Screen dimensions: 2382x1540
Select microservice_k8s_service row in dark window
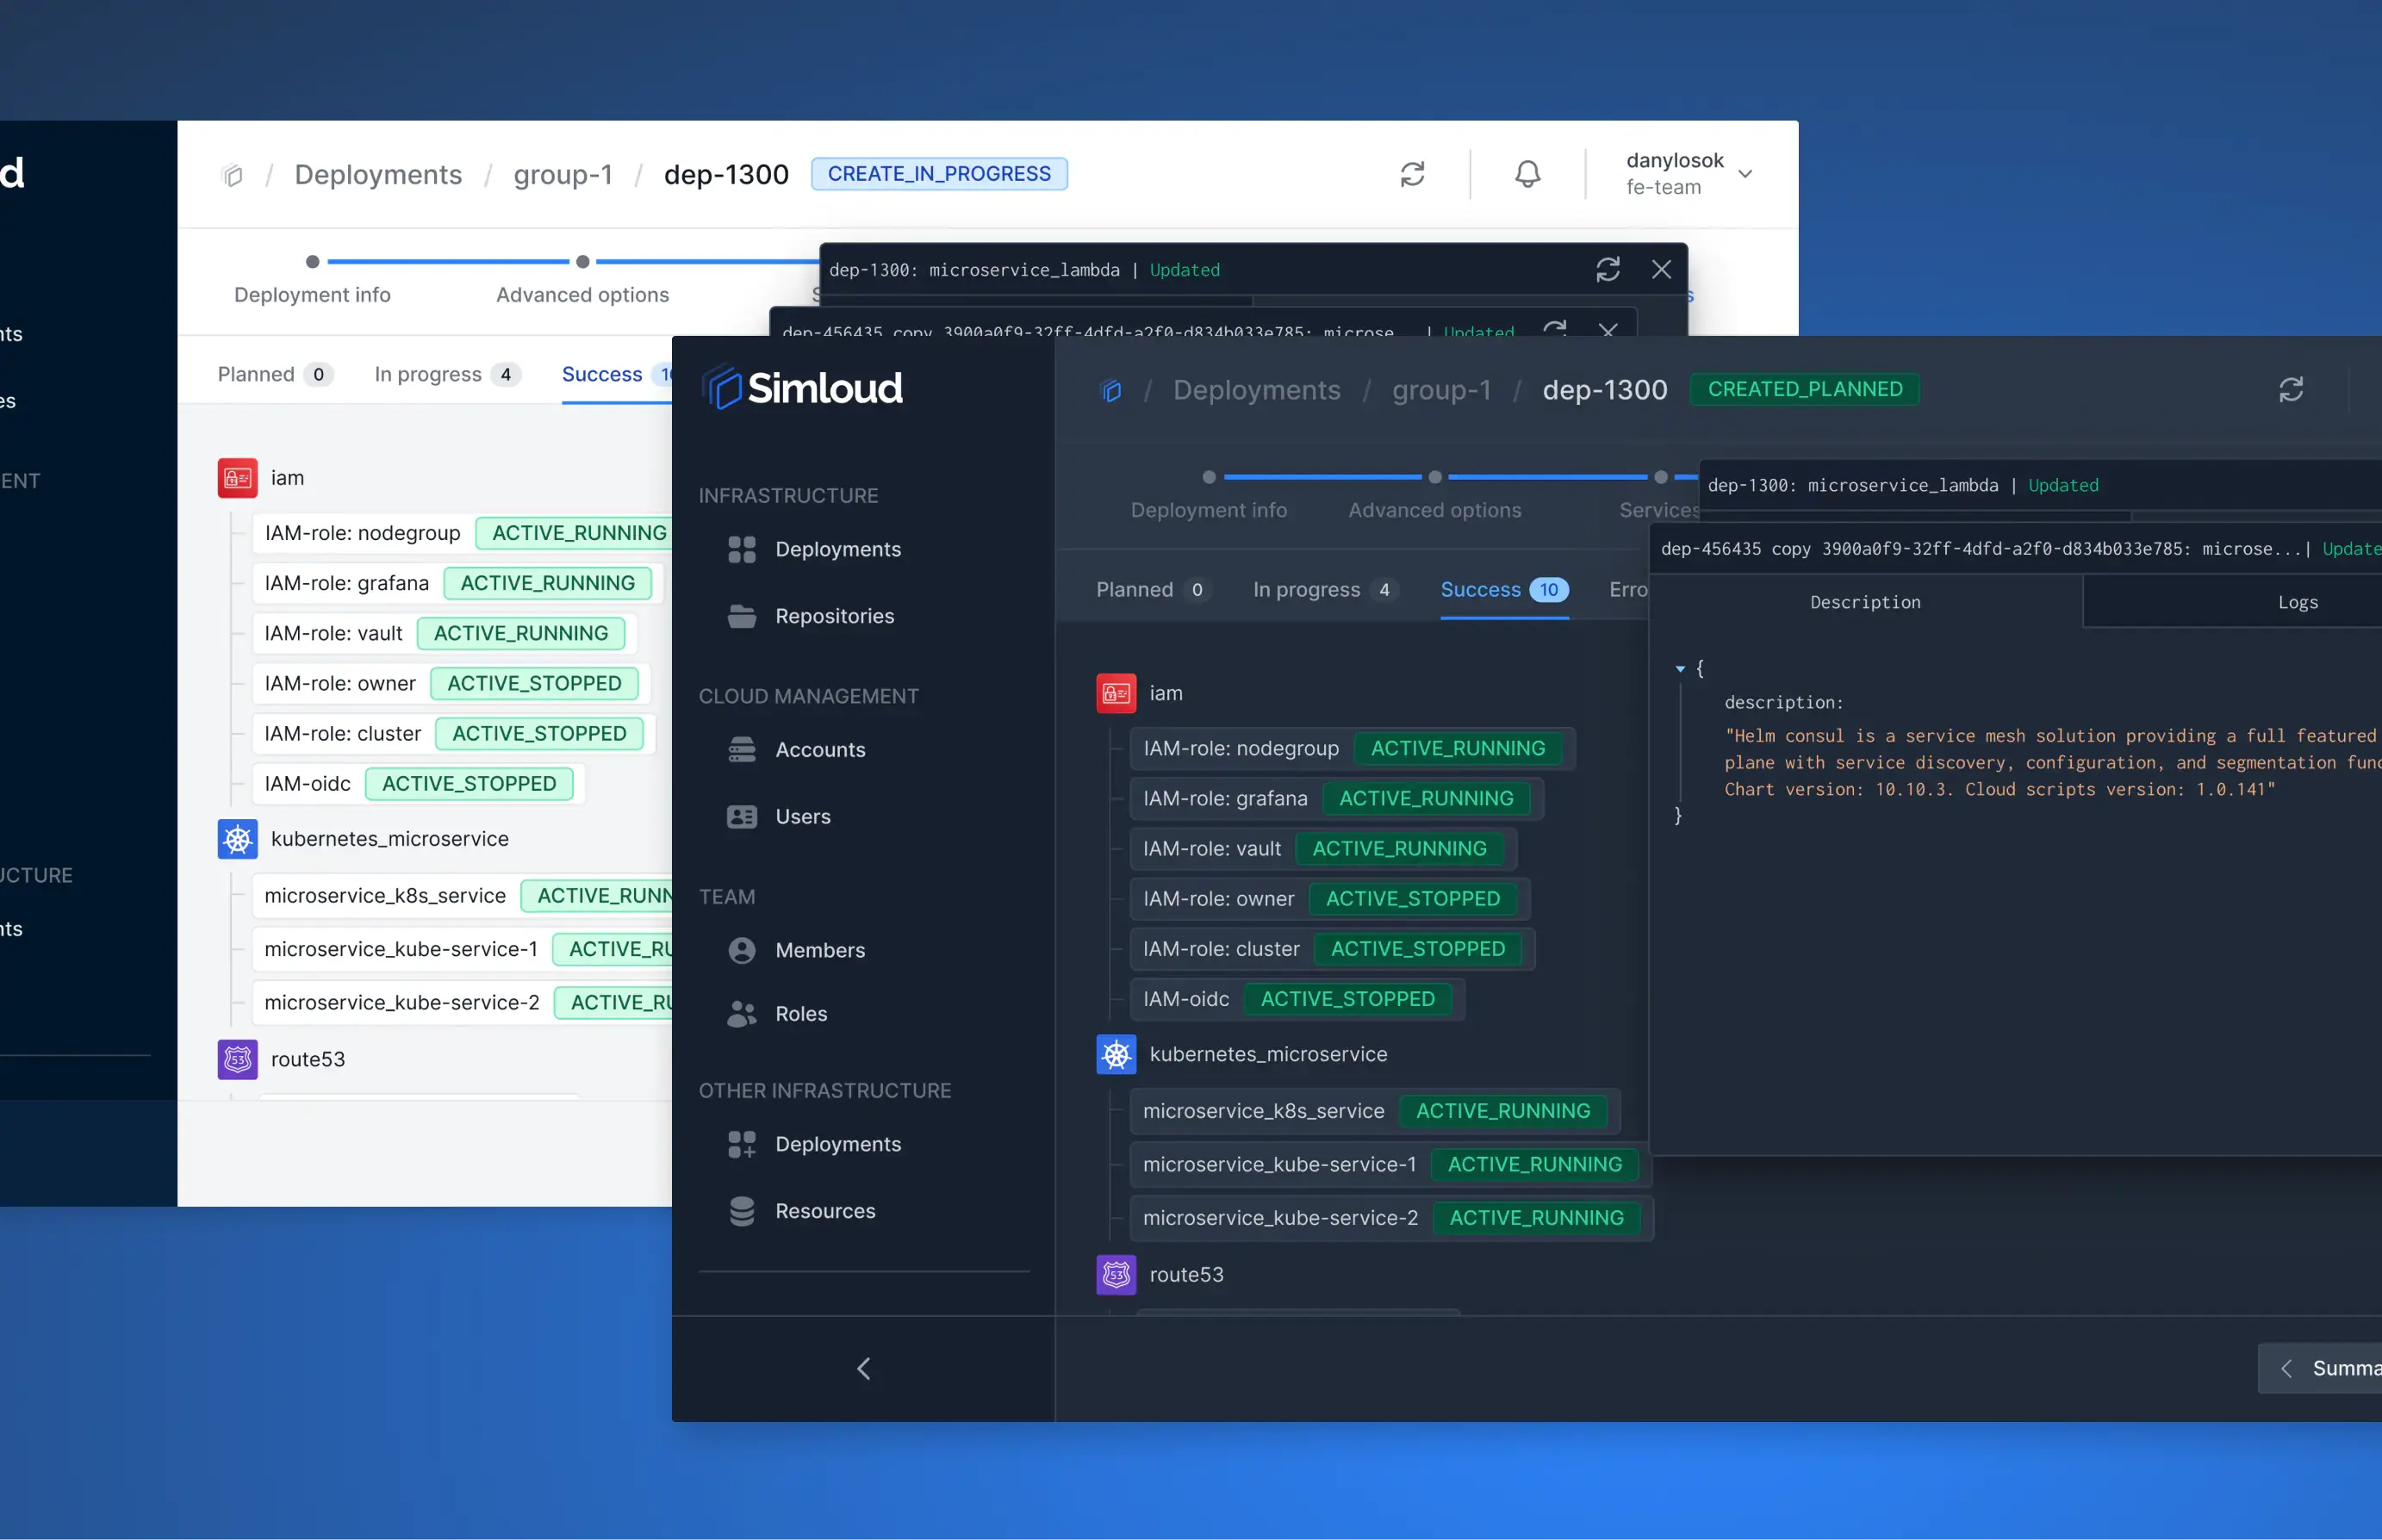(x=1374, y=1111)
